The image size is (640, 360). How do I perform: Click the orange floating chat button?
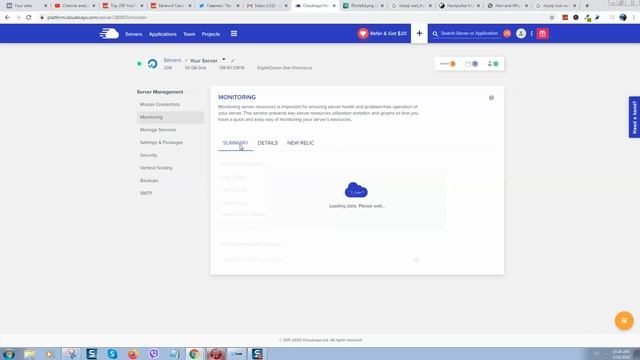pyautogui.click(x=624, y=321)
